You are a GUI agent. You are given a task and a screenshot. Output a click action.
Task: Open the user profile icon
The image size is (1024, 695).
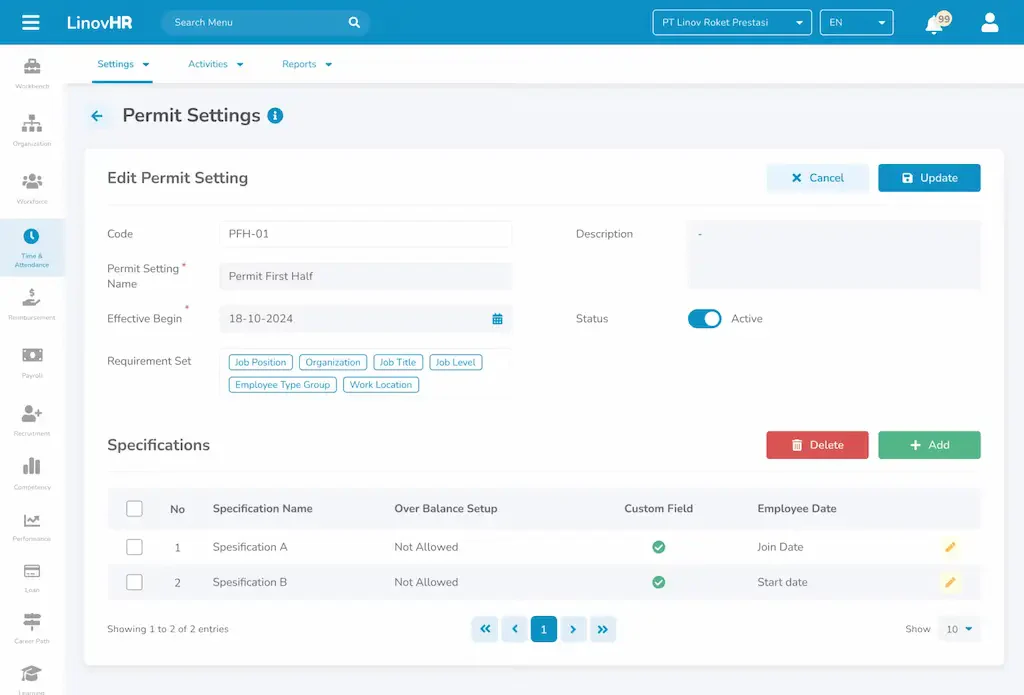pyautogui.click(x=989, y=22)
